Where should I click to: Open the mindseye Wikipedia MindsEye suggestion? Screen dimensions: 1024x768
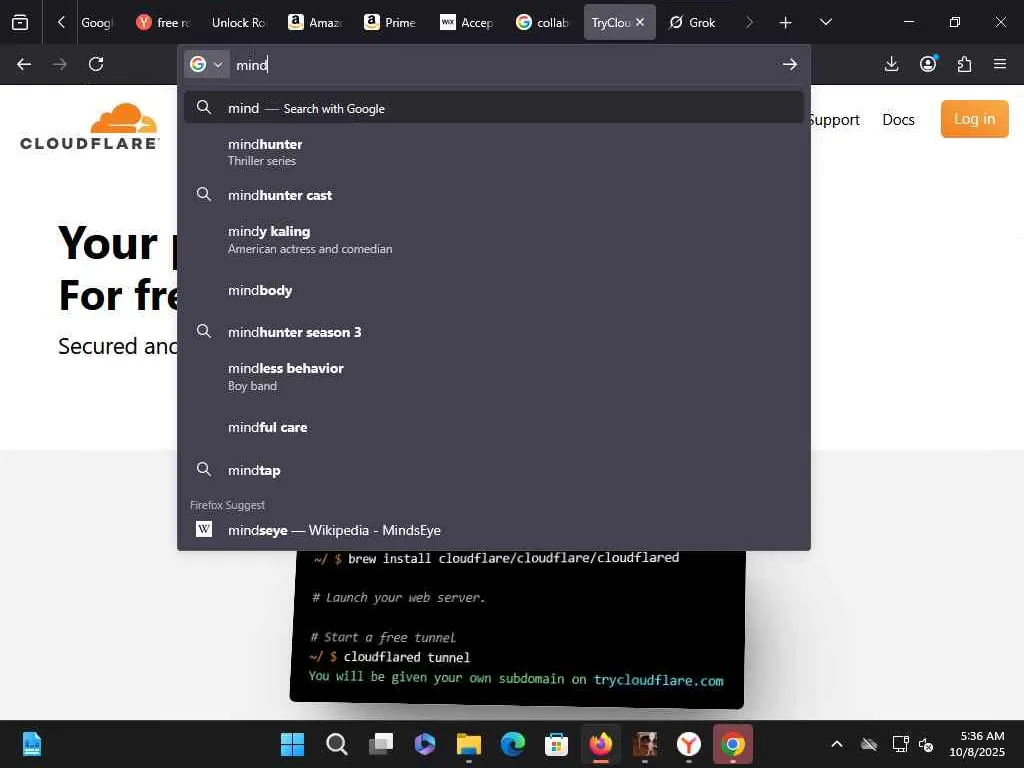pos(494,530)
